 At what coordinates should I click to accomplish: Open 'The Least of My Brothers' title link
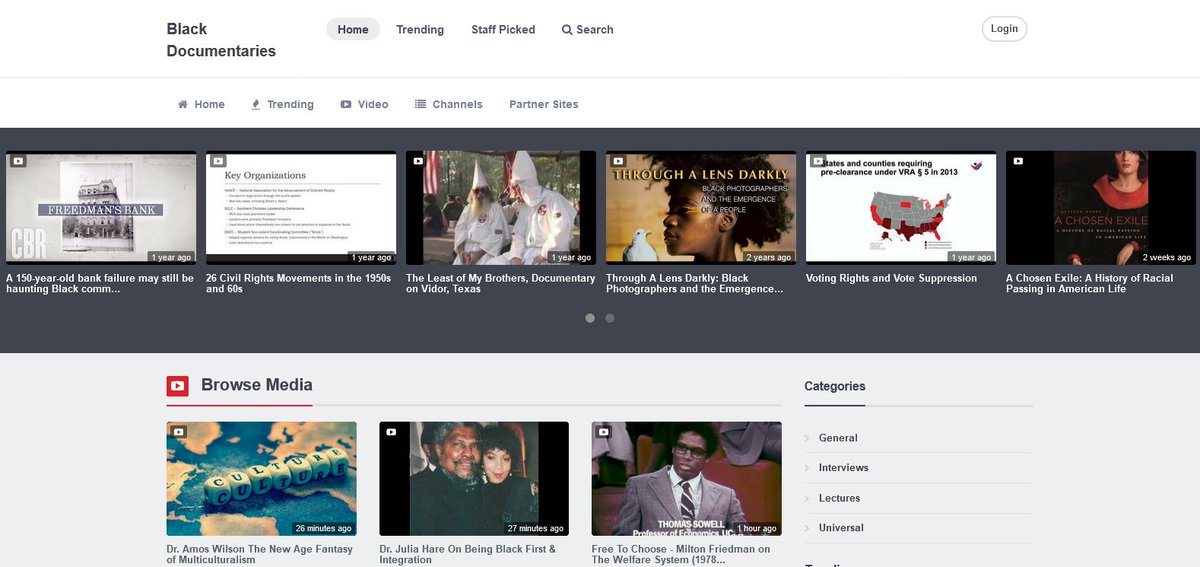tap(500, 283)
